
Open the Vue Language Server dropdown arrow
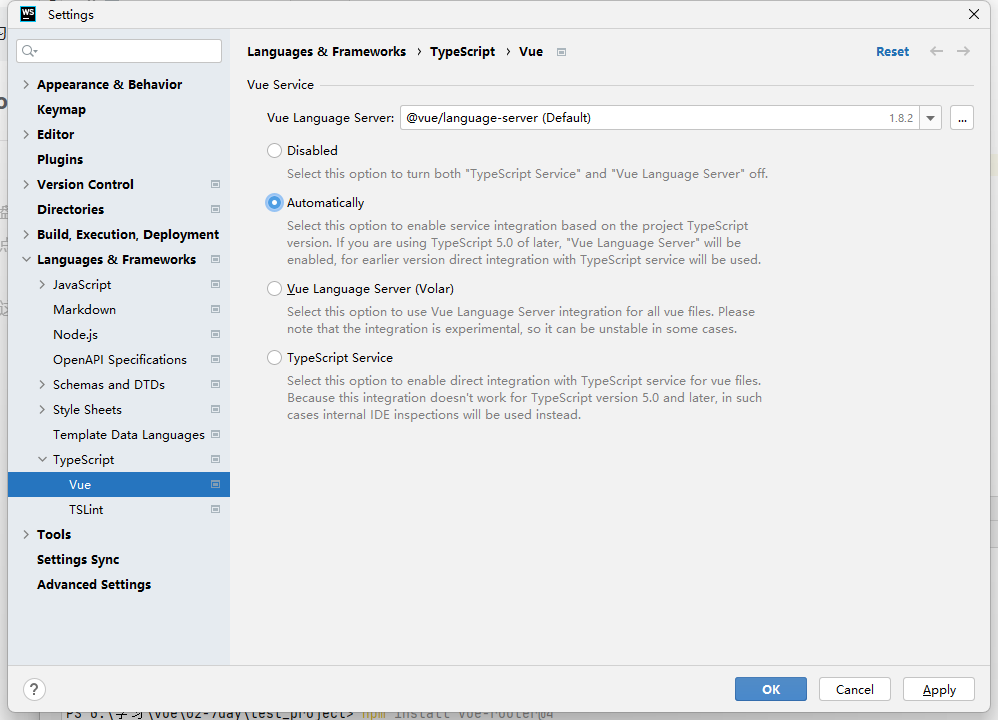click(931, 118)
